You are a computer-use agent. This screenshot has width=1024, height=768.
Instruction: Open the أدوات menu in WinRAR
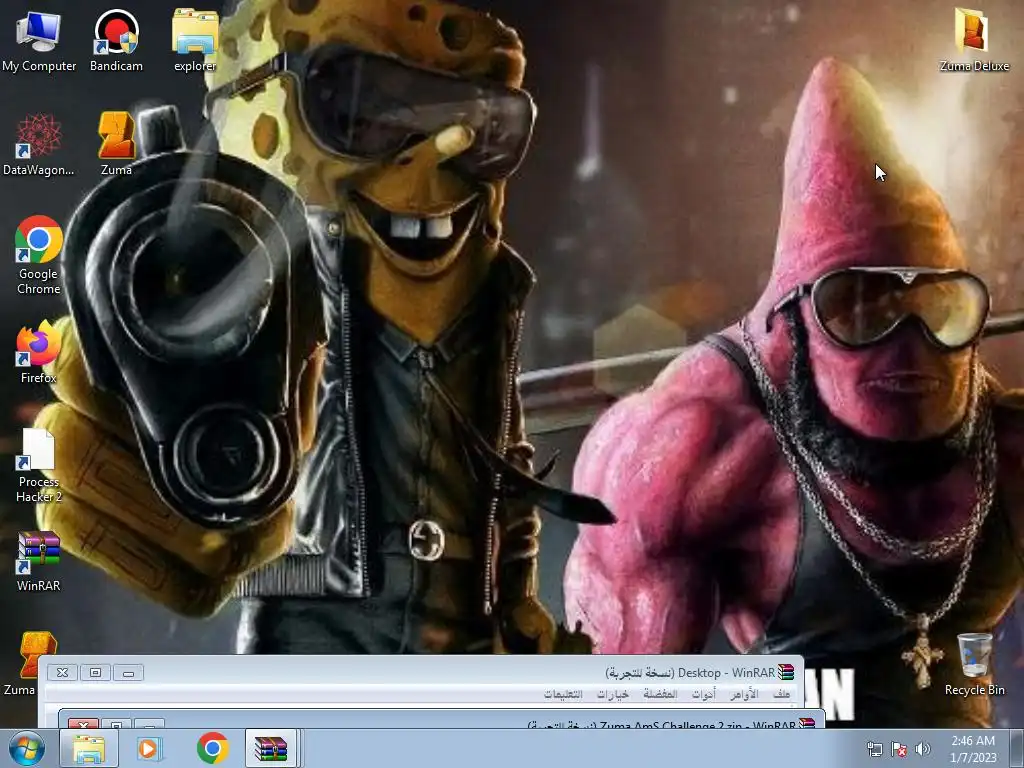[703, 694]
